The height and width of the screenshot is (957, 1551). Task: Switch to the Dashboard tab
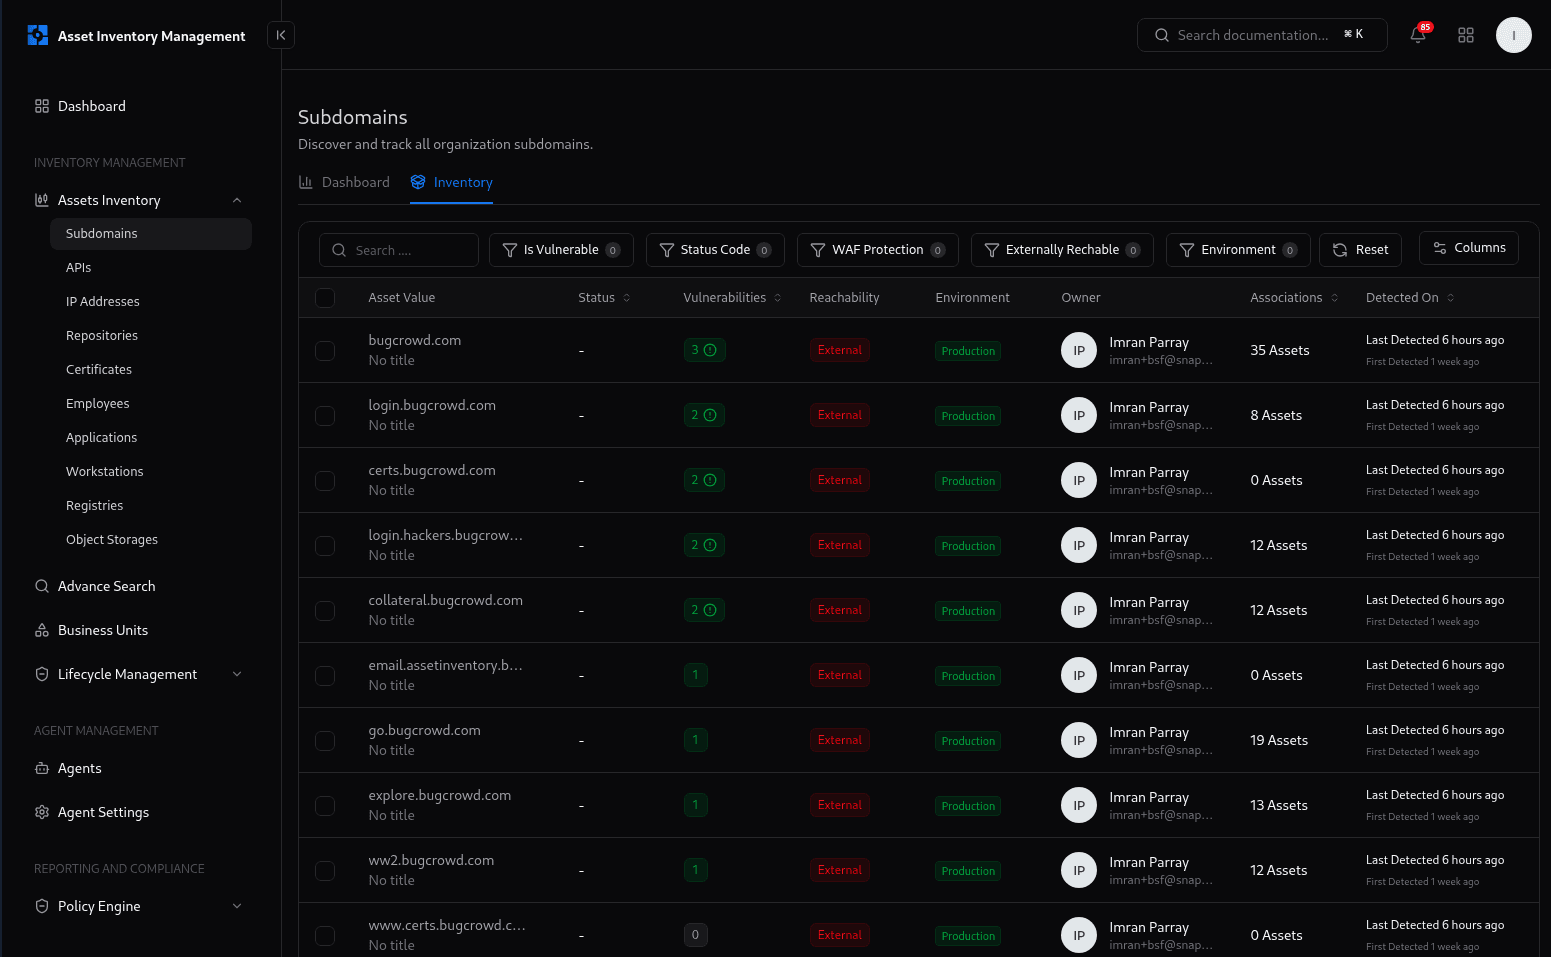tap(345, 182)
